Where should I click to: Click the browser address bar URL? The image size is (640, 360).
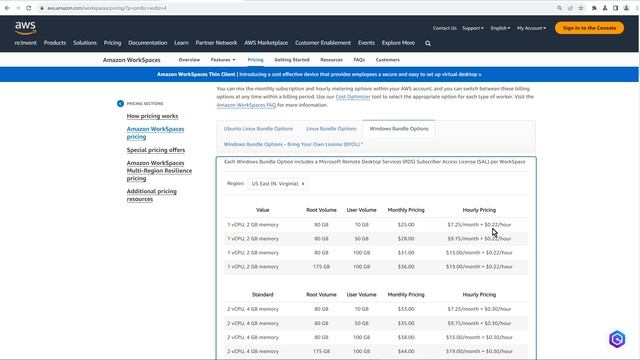click(x=107, y=8)
